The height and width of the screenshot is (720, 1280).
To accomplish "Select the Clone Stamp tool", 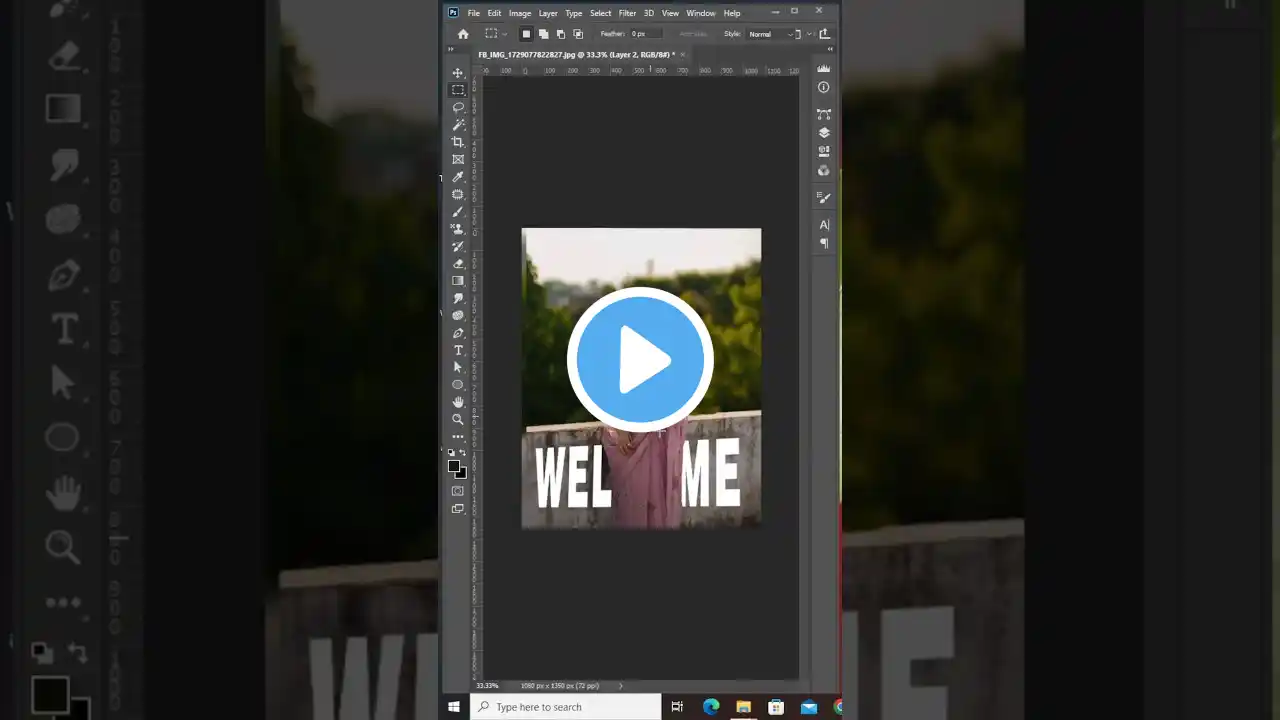I will click(458, 229).
